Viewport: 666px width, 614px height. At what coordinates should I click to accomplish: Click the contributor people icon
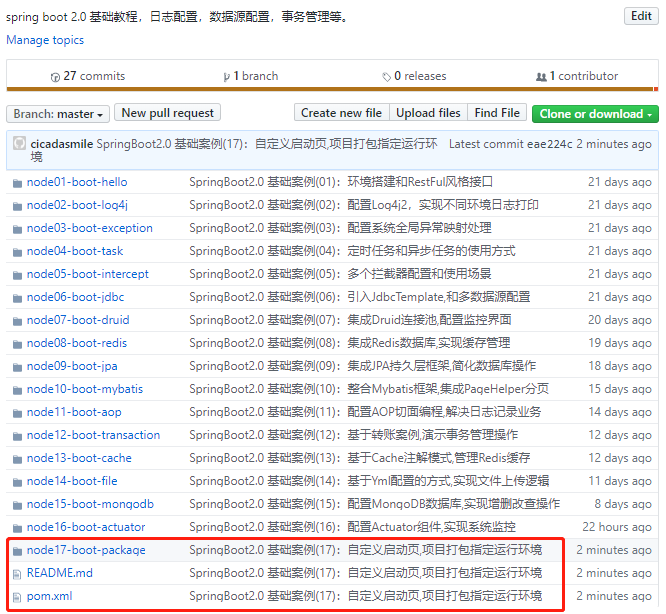point(541,77)
